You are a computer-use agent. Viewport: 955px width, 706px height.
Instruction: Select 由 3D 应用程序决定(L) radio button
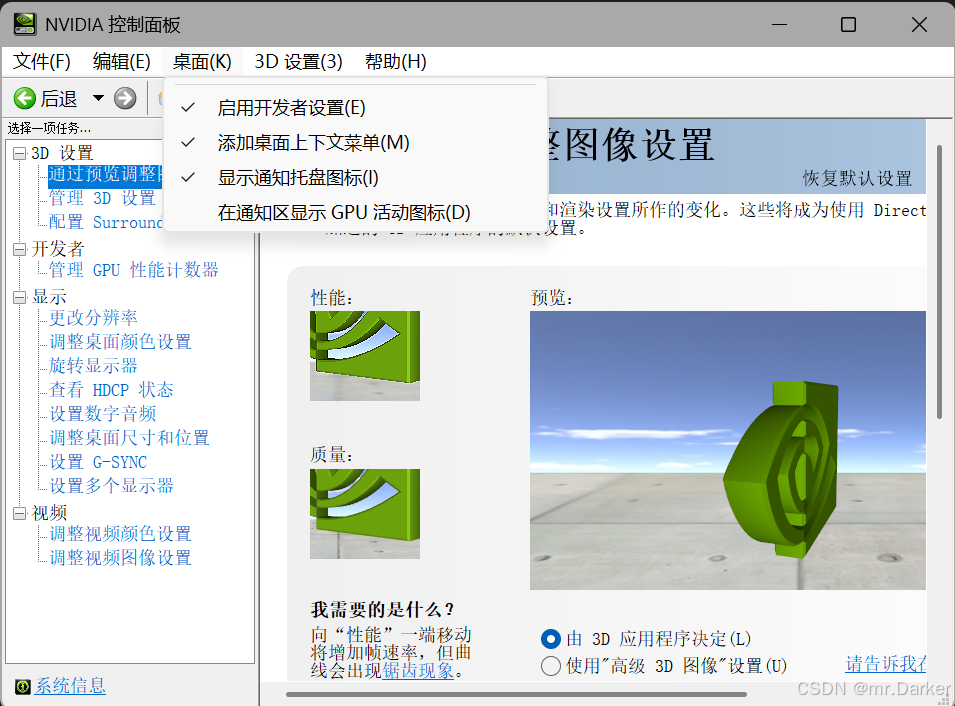[551, 639]
